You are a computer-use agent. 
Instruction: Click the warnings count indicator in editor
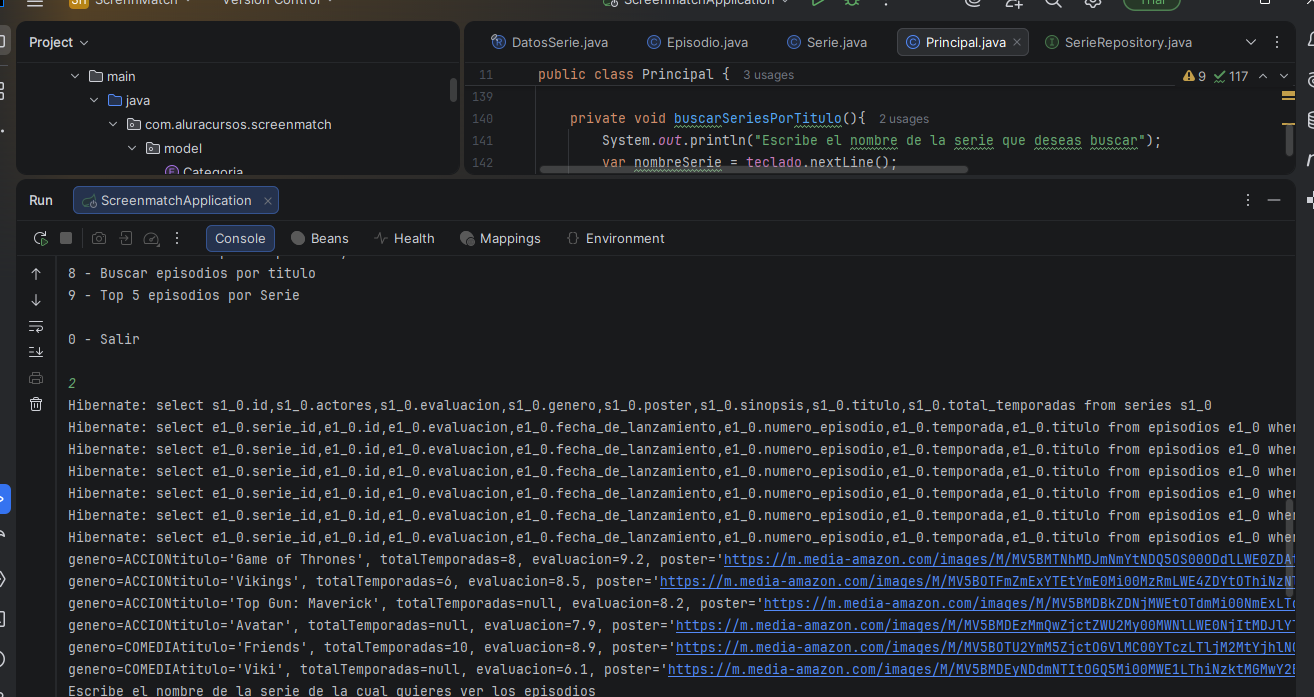tap(1195, 76)
